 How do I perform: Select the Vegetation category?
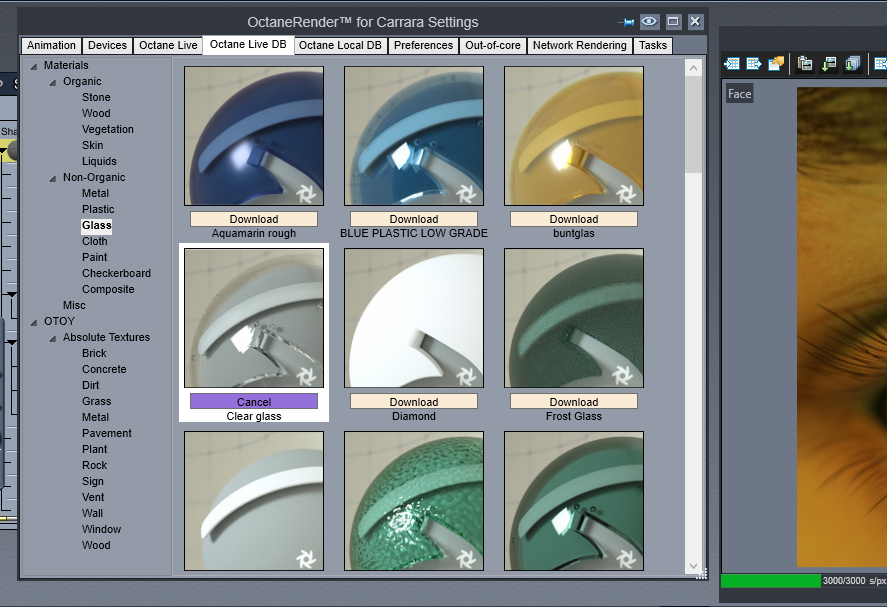107,130
